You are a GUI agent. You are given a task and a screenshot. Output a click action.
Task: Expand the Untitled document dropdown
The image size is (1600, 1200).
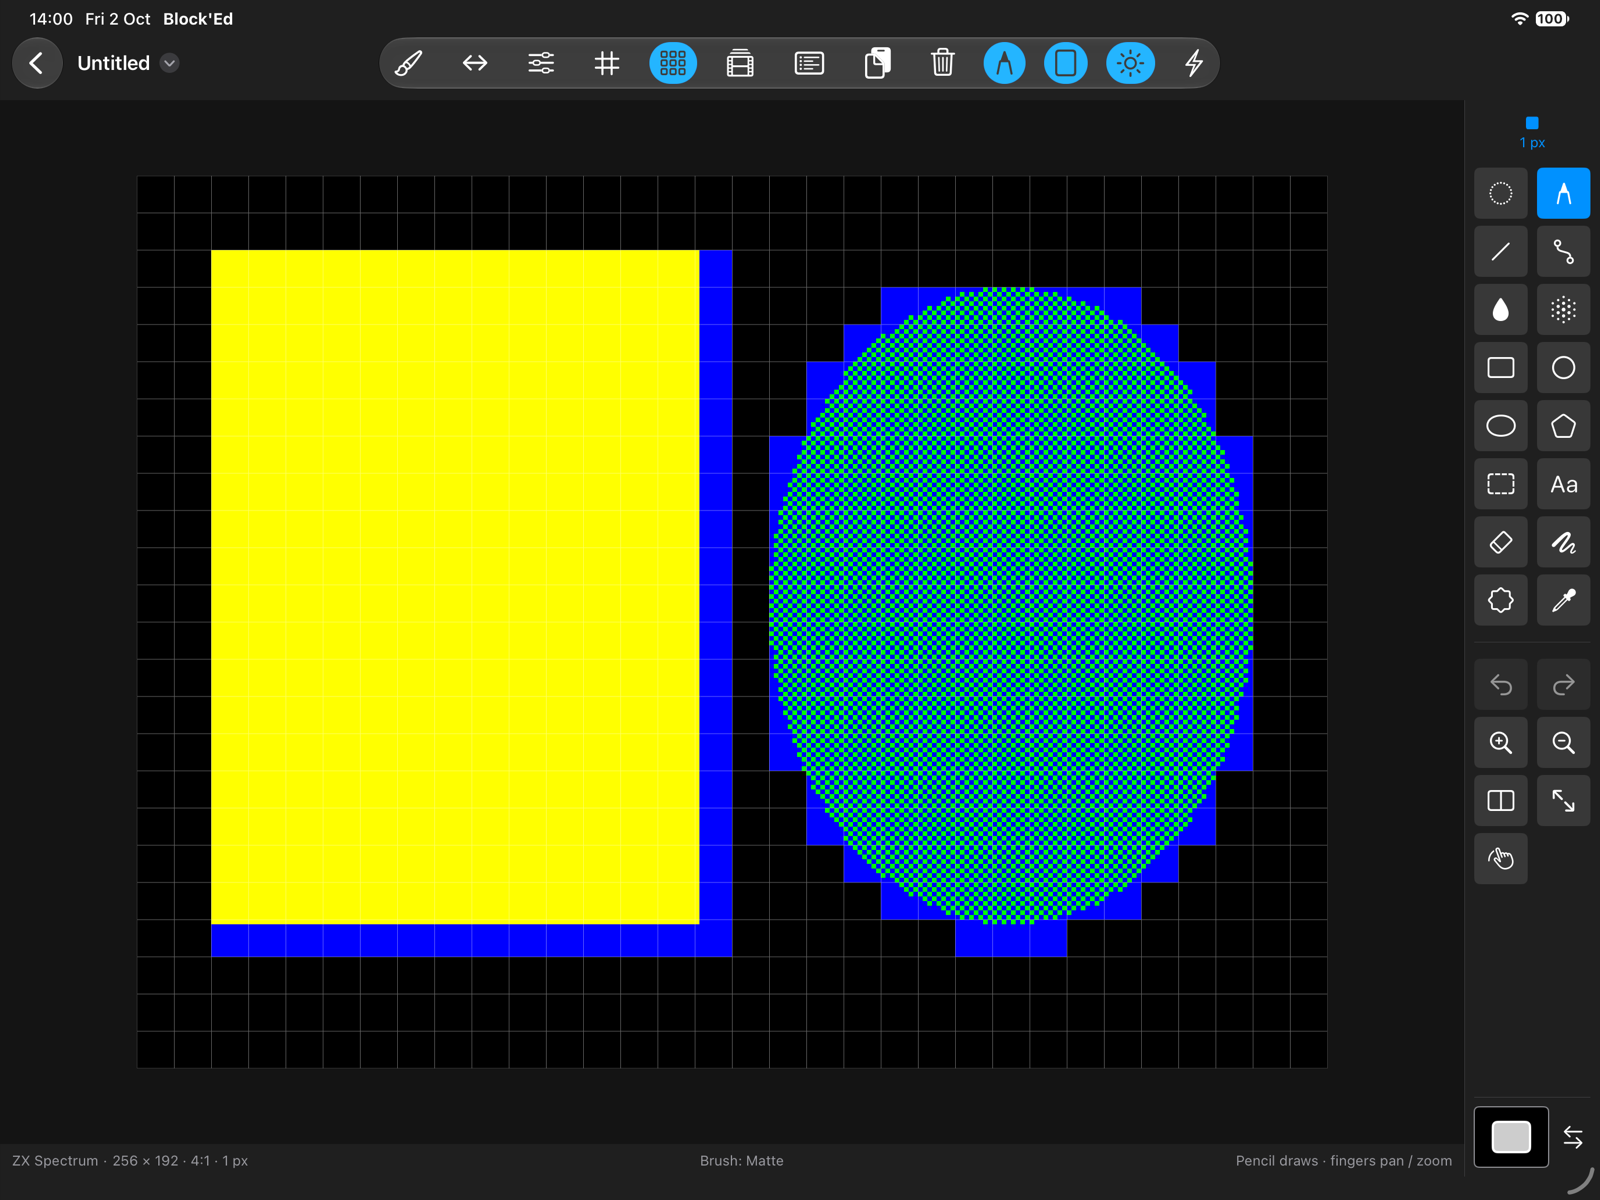coord(170,63)
